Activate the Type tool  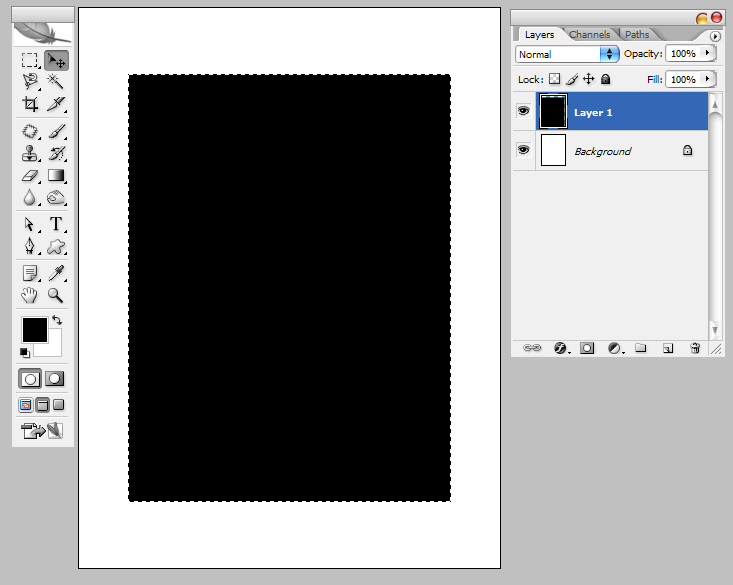click(x=56, y=224)
